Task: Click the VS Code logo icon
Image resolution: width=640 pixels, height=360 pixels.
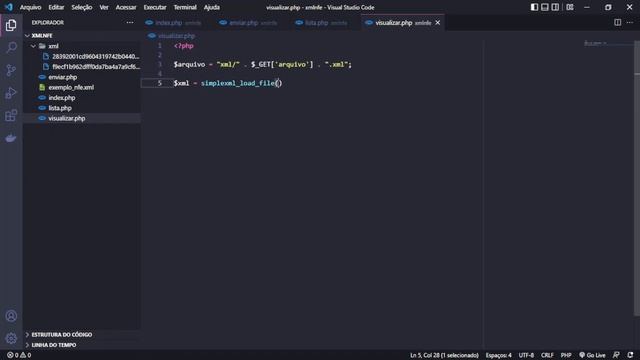Action: point(9,7)
